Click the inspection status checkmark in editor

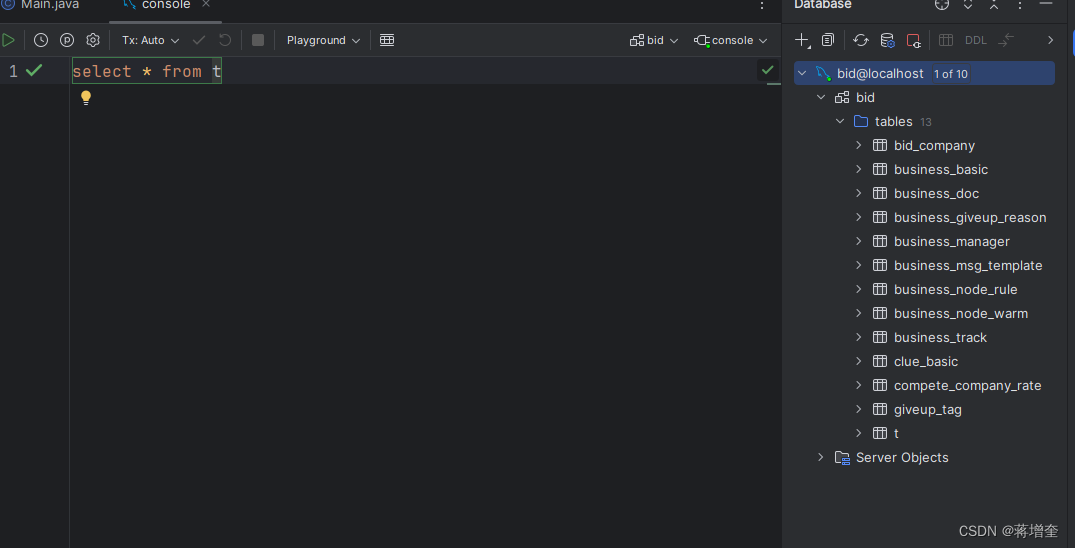point(768,70)
